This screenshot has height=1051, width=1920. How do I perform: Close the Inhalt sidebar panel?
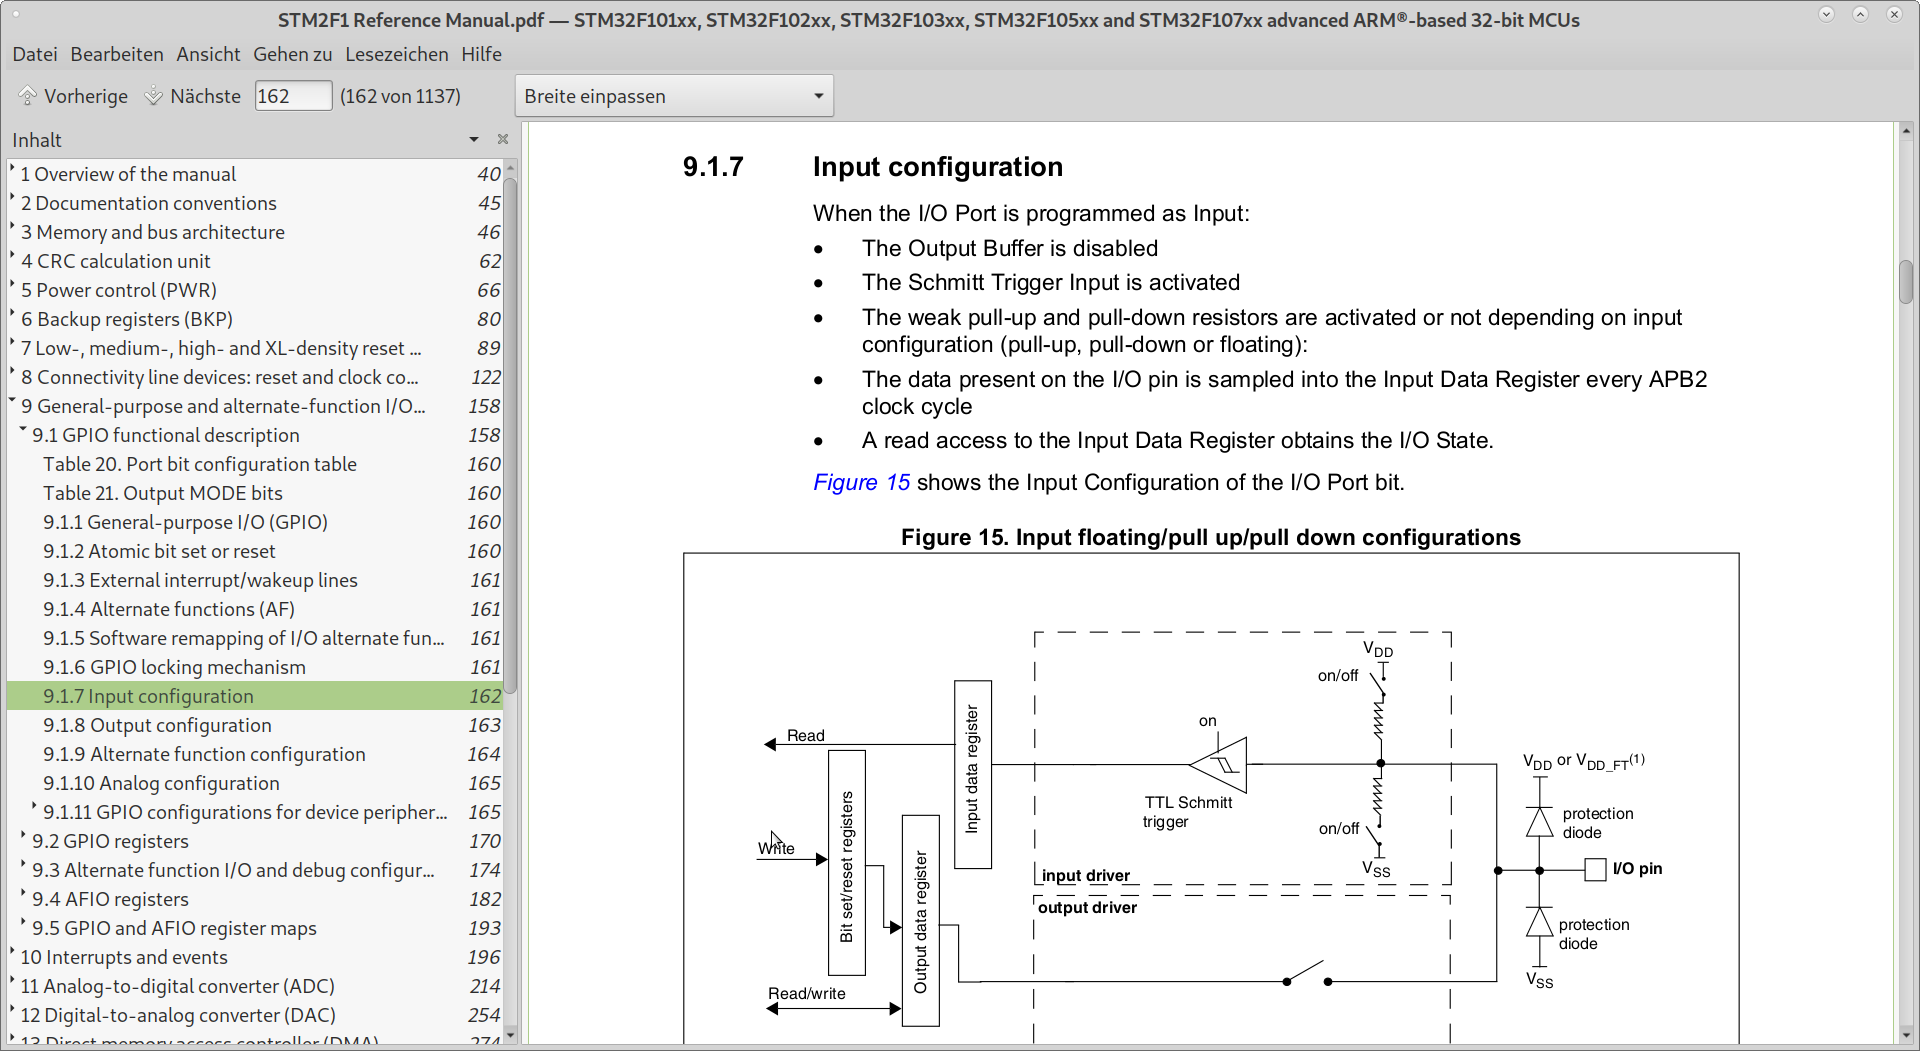click(x=503, y=139)
